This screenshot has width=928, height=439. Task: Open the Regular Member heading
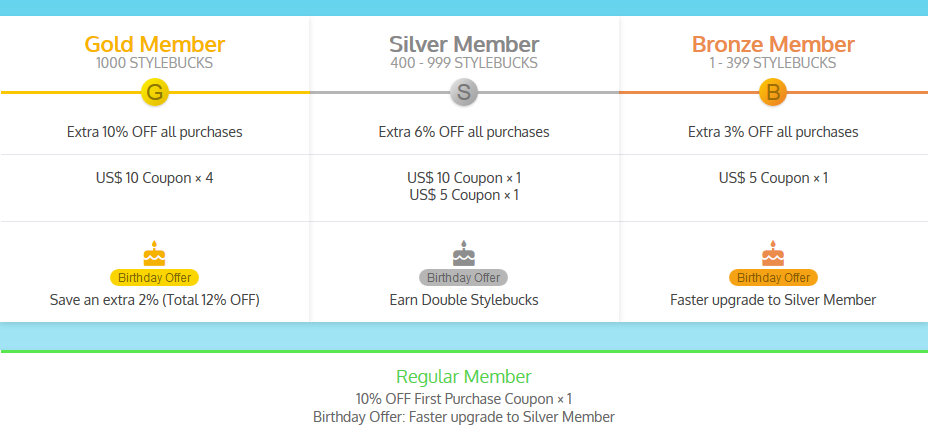point(464,377)
